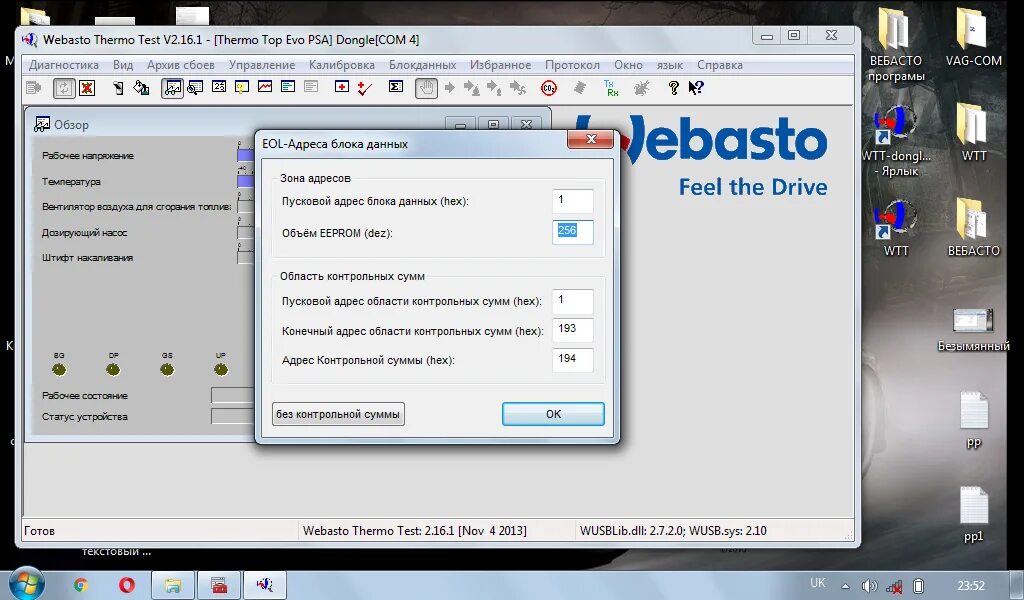
Task: Open the Справка menu
Action: (720, 65)
